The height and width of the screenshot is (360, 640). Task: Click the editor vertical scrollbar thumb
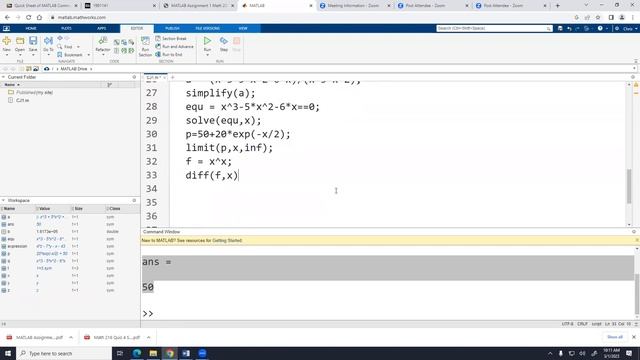629,186
